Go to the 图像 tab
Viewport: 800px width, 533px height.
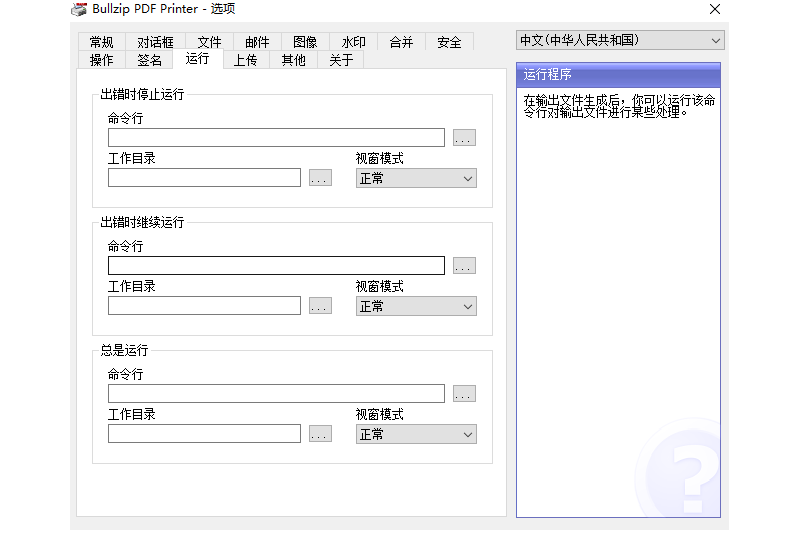point(305,42)
